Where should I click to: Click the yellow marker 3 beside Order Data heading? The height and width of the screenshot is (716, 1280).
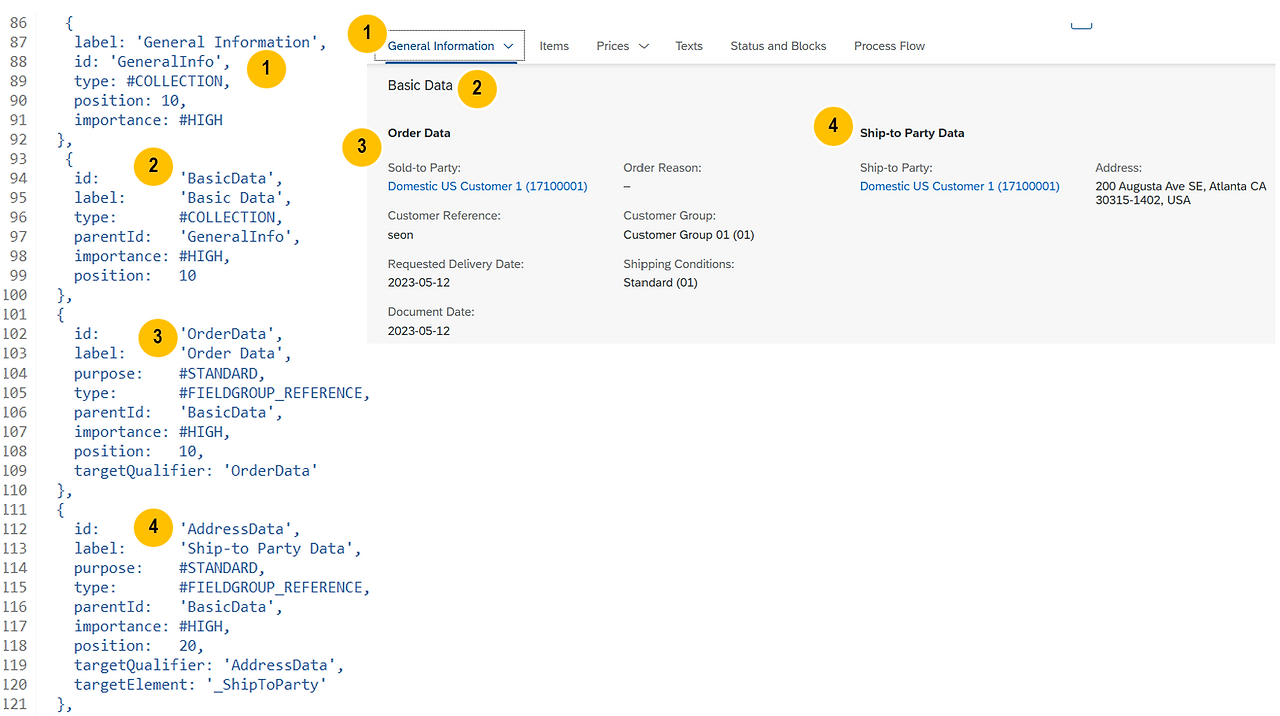pyautogui.click(x=361, y=147)
